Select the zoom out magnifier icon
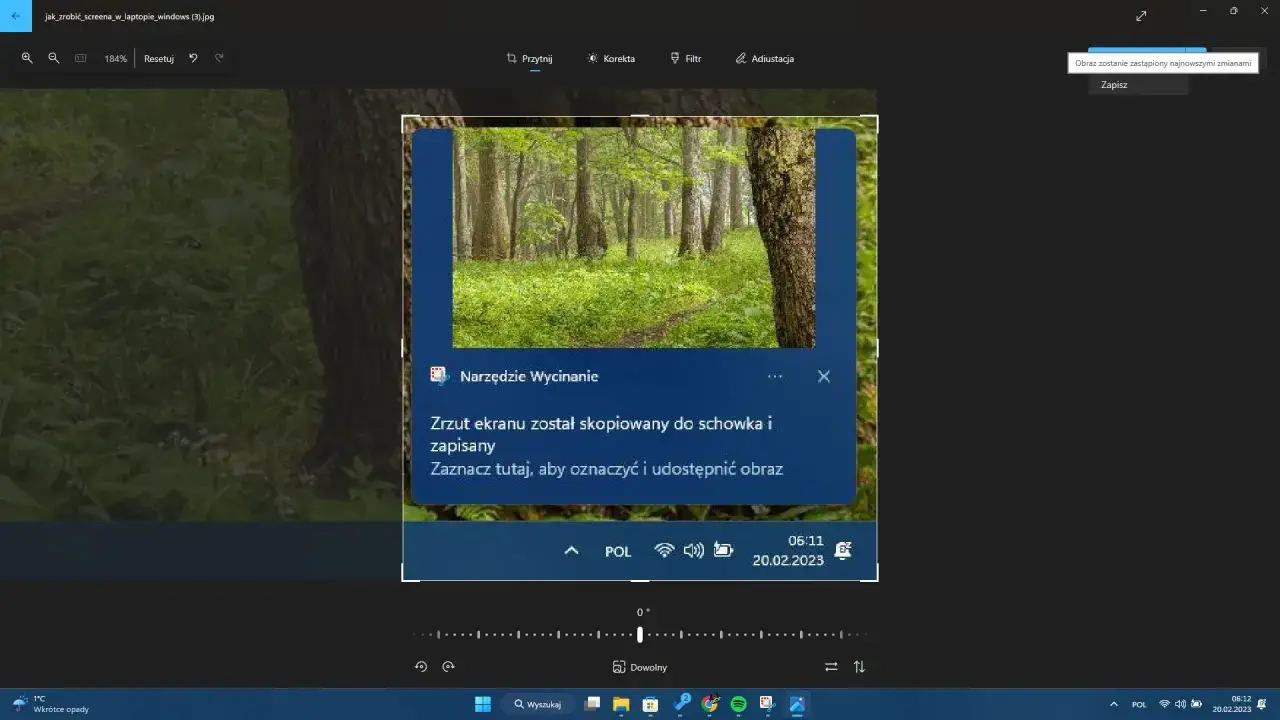 point(54,58)
